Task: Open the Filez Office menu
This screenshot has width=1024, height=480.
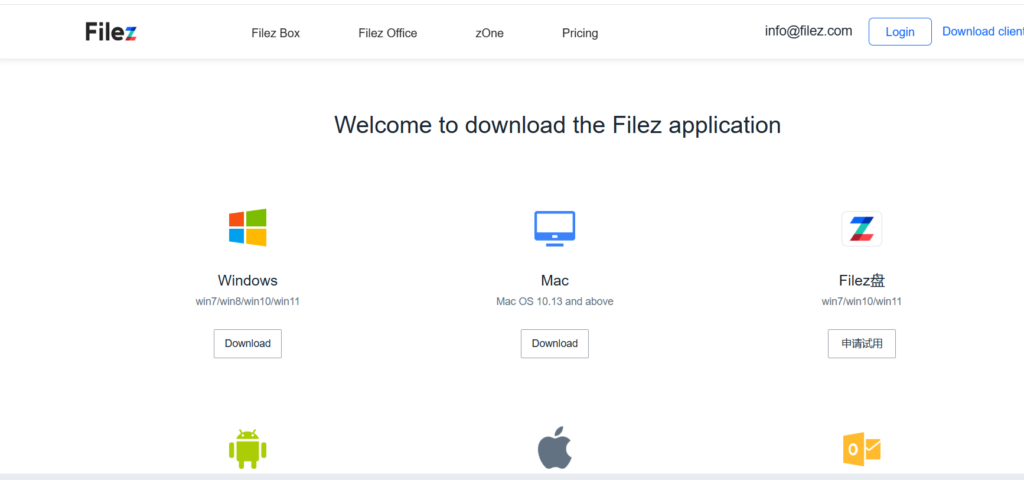Action: [x=388, y=33]
